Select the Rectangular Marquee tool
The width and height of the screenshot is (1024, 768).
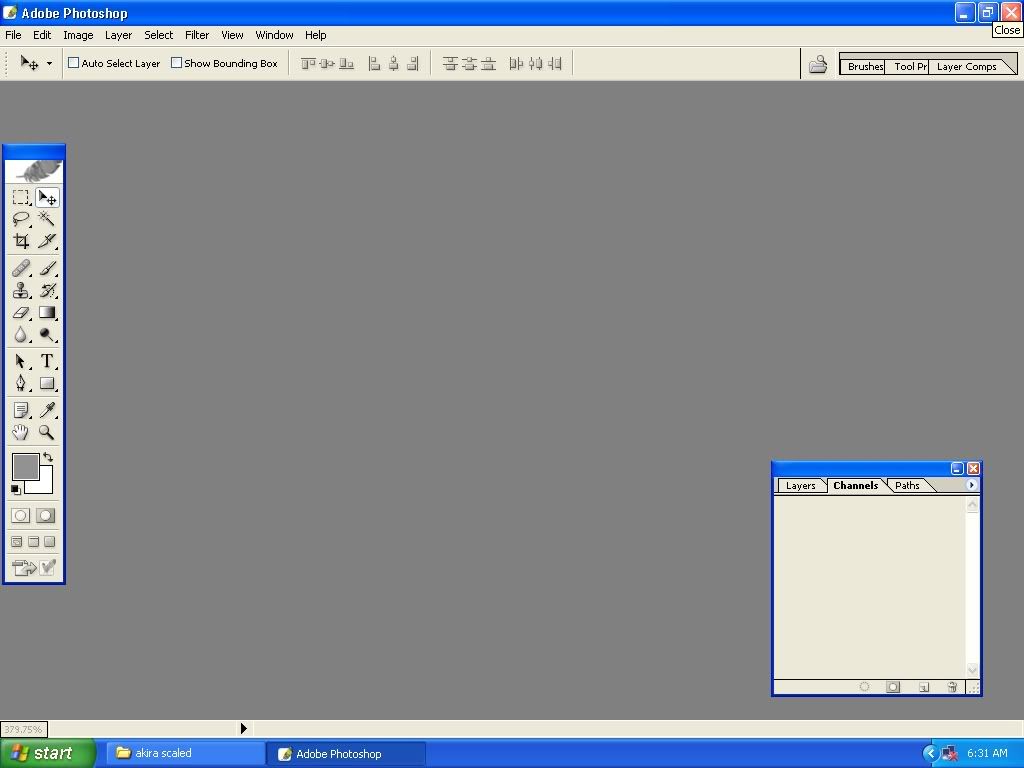point(20,198)
